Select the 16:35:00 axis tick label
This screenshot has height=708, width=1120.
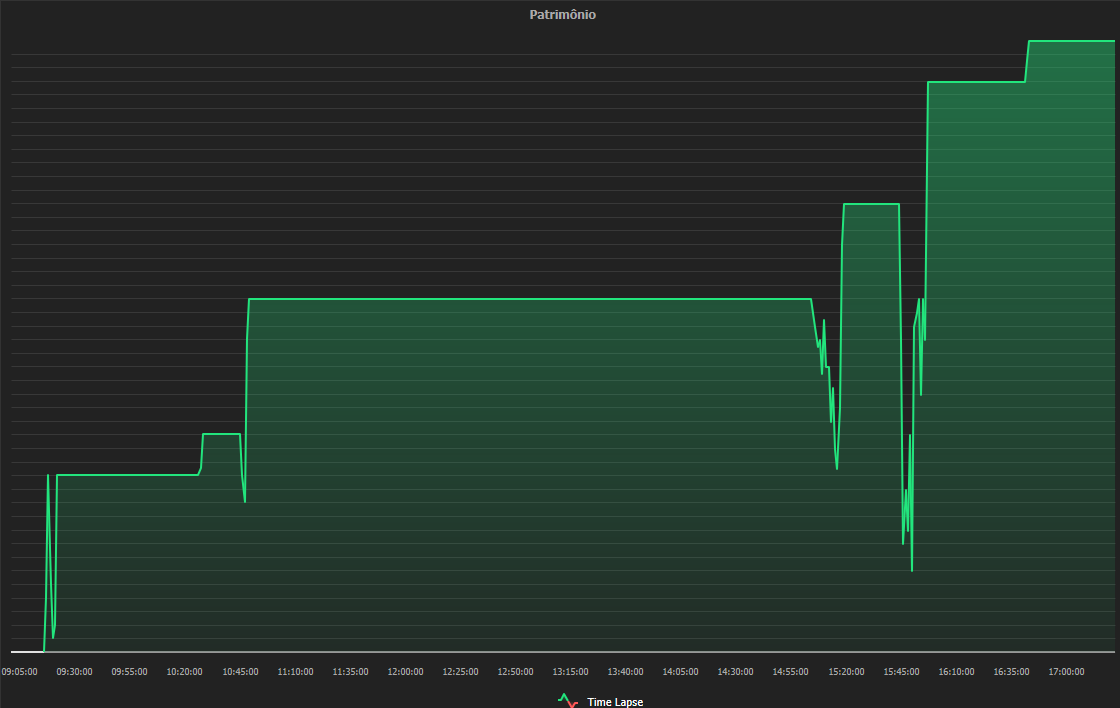tap(1011, 672)
